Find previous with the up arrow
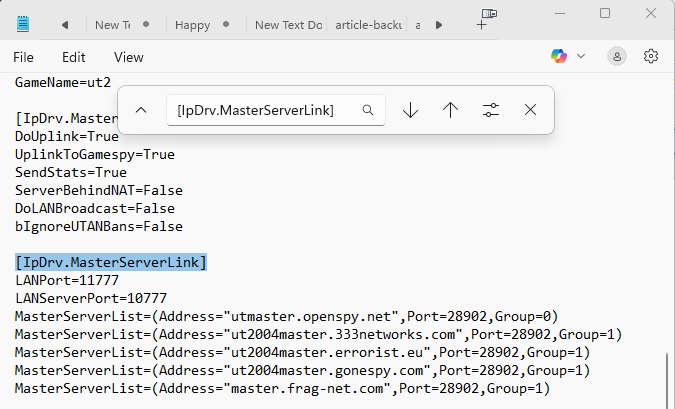The height and width of the screenshot is (409, 675). coord(450,110)
